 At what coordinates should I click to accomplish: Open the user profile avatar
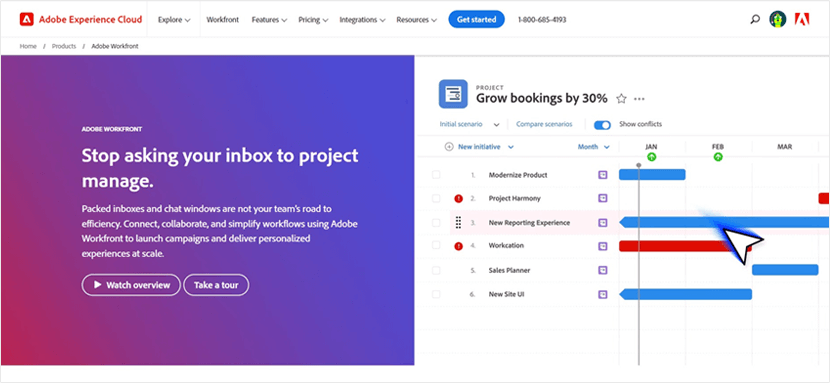(778, 20)
